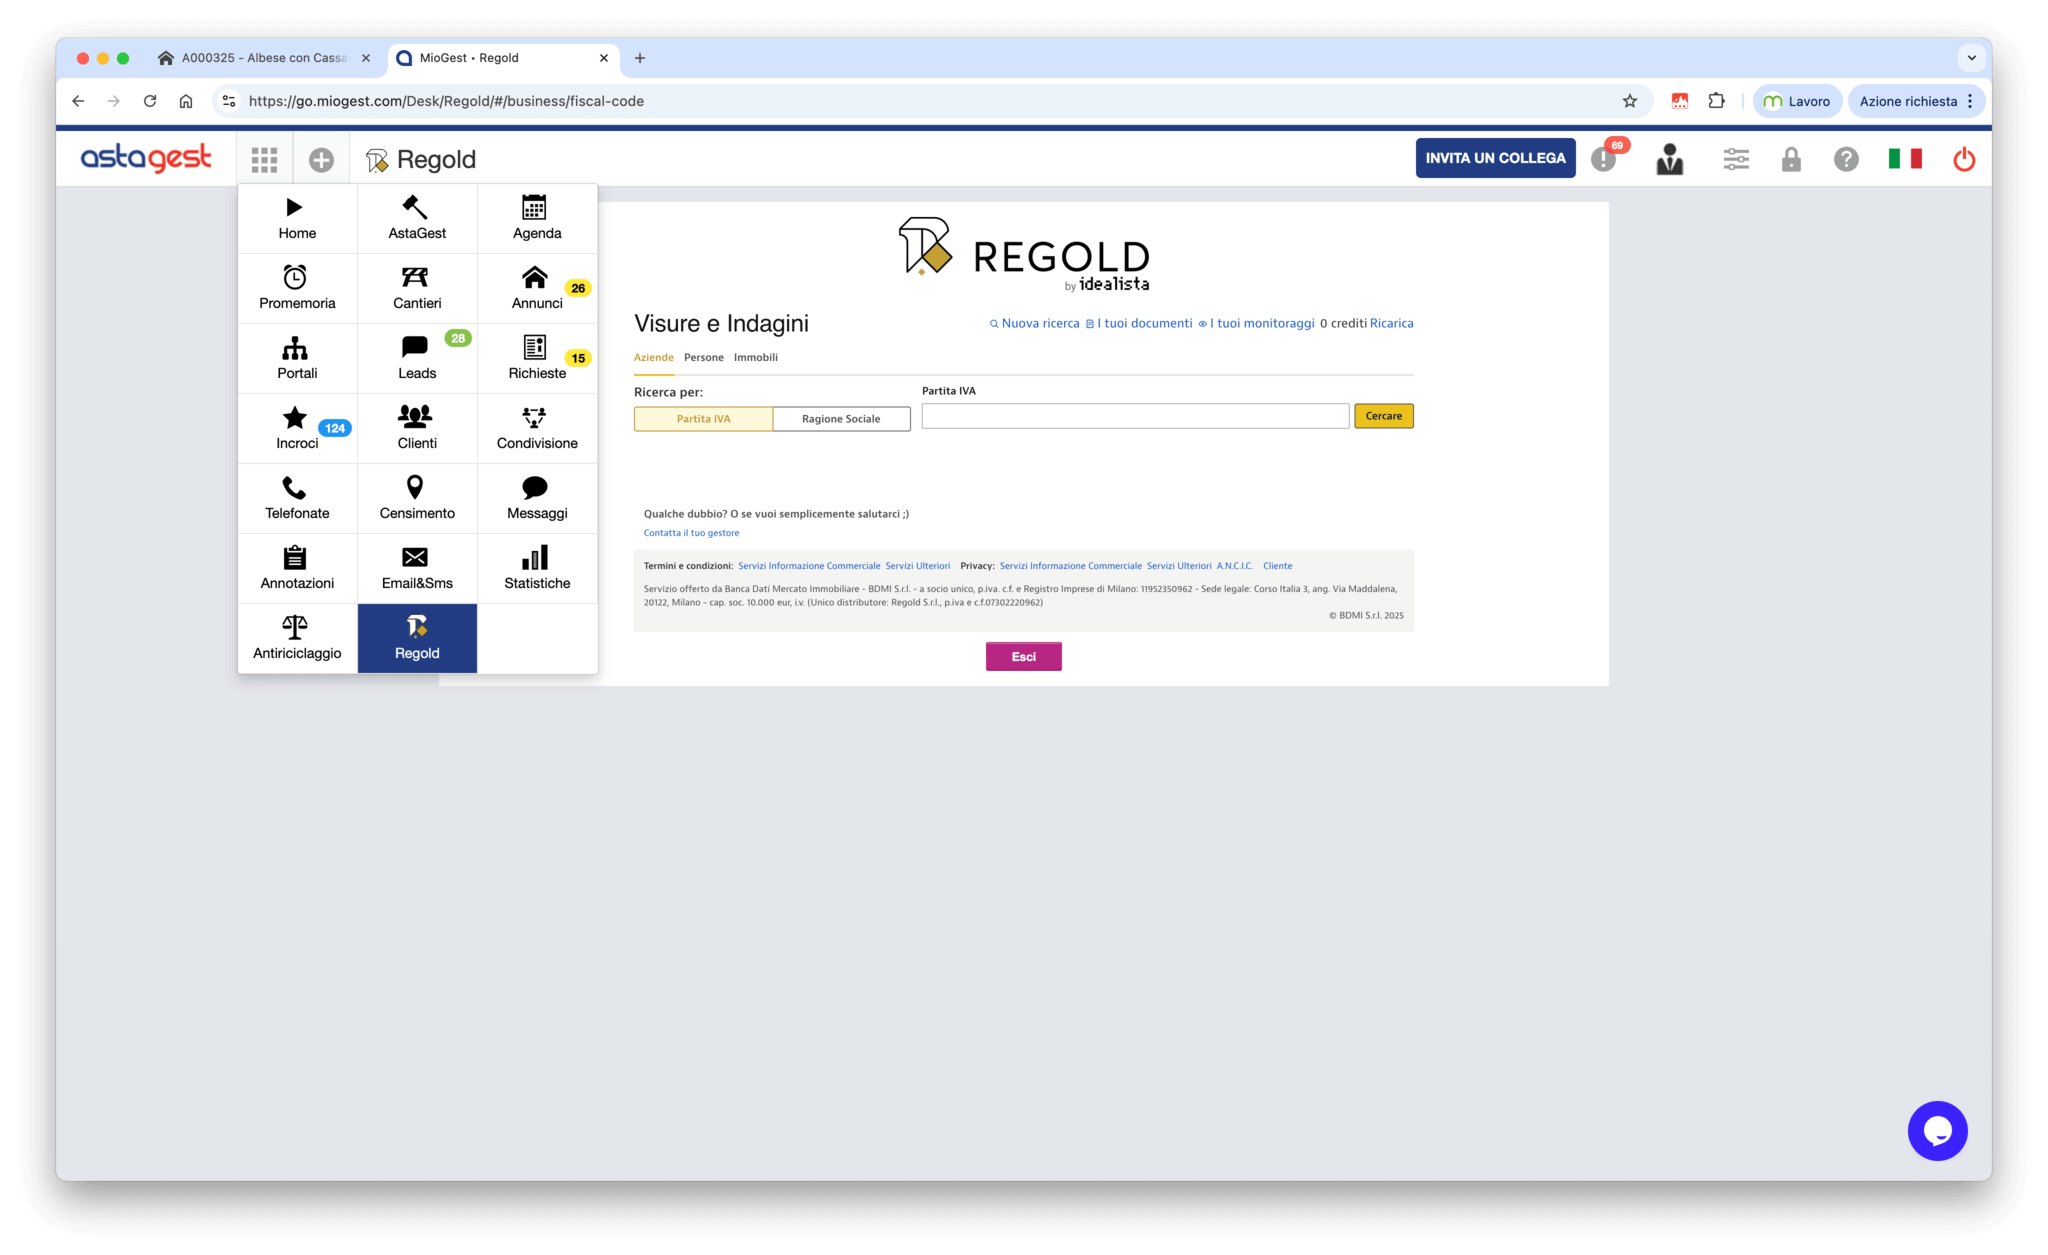
Task: Open notifications alert with 69 badge
Action: tap(1604, 158)
